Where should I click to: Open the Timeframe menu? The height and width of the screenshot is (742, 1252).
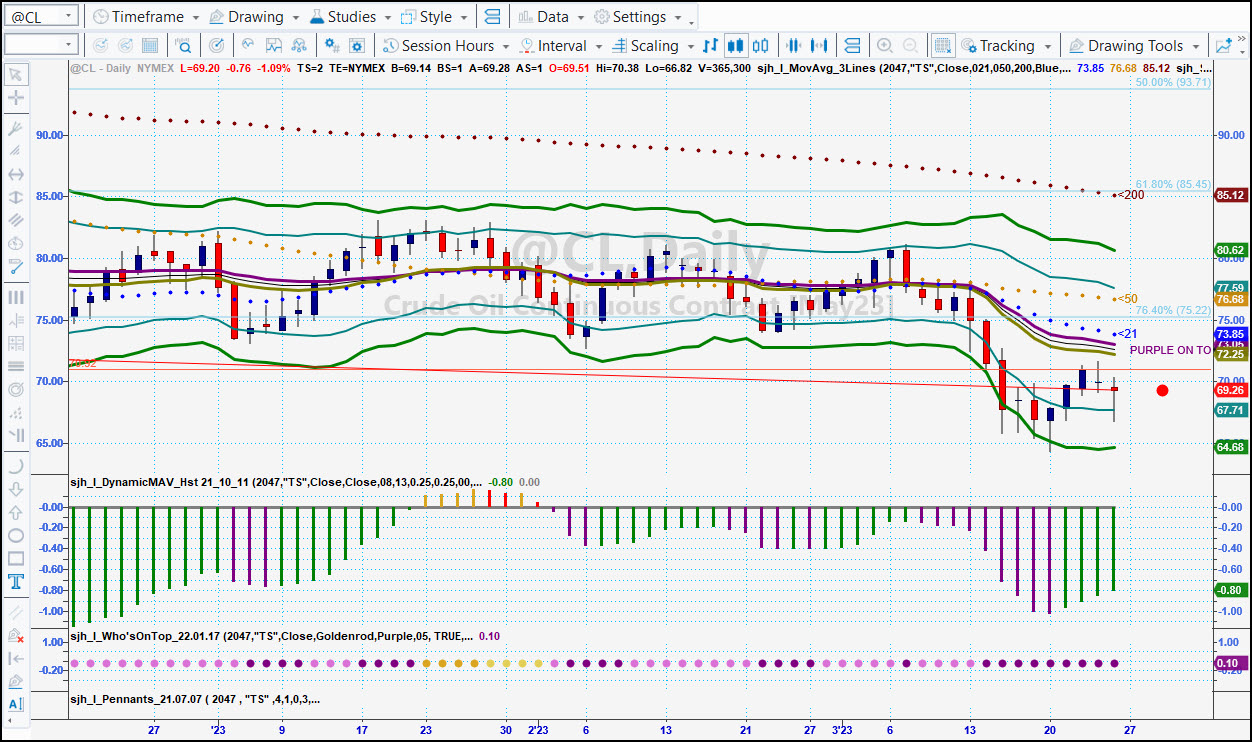point(145,17)
